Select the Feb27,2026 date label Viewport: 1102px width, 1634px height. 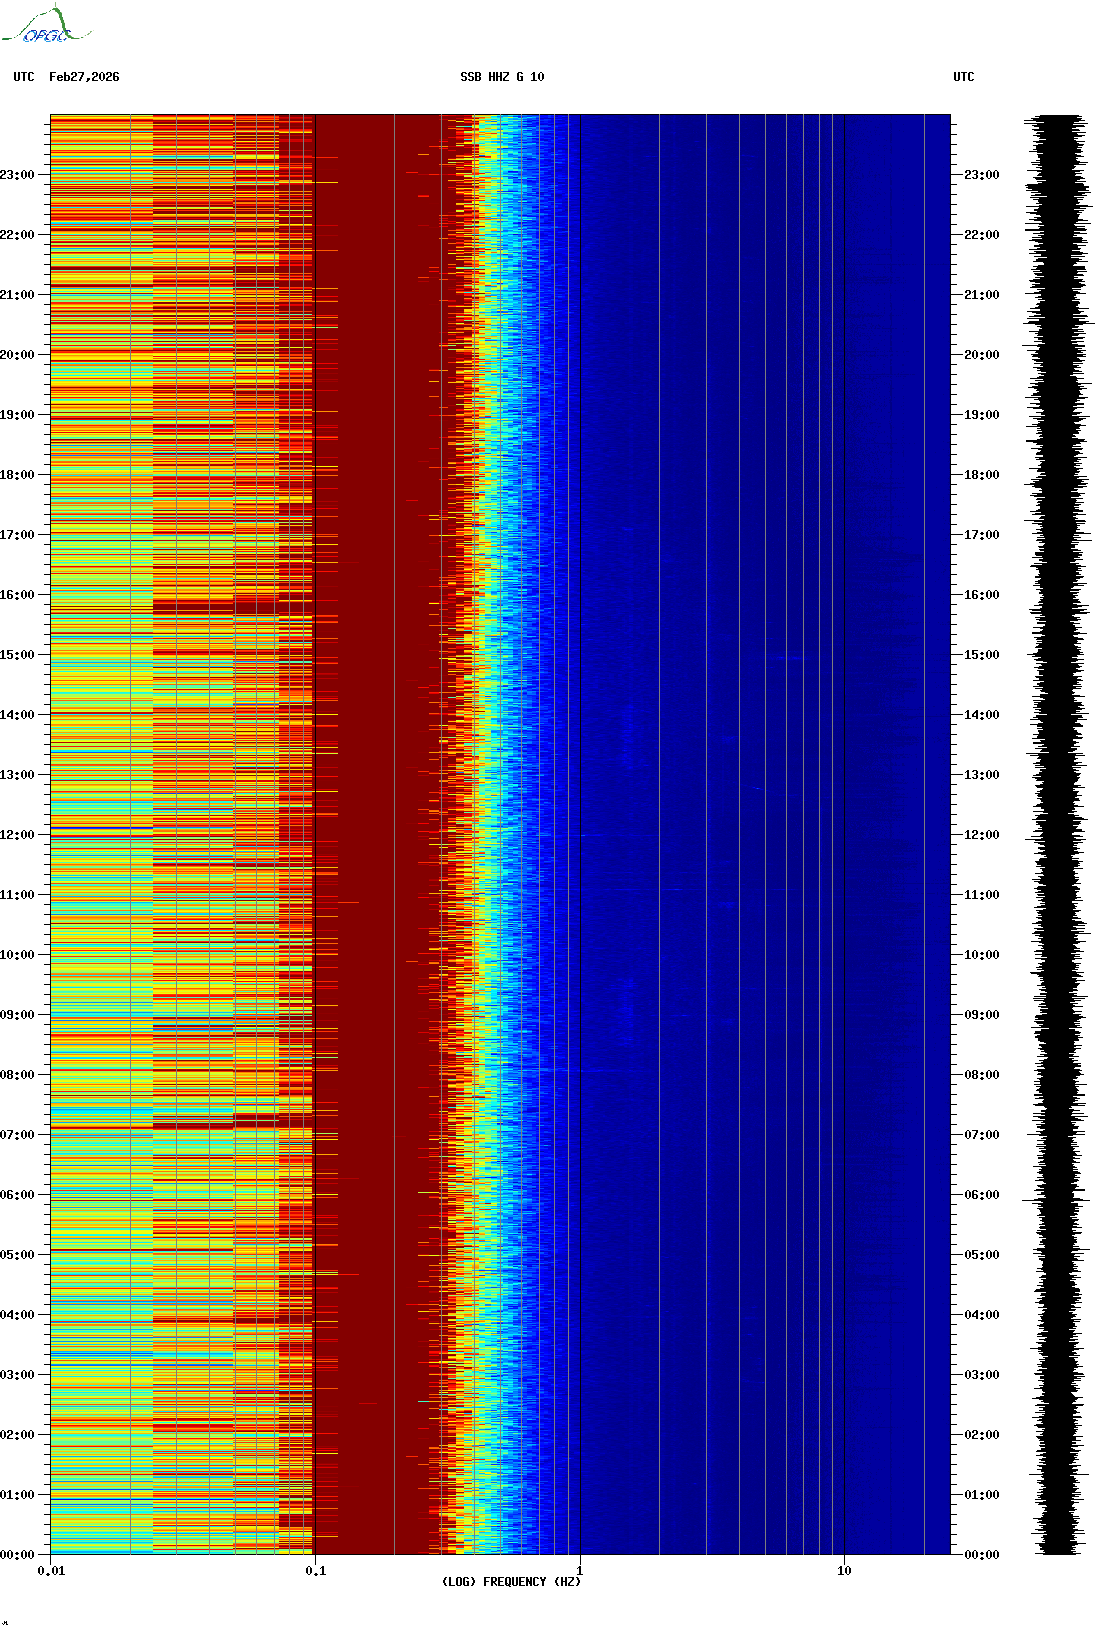click(84, 77)
